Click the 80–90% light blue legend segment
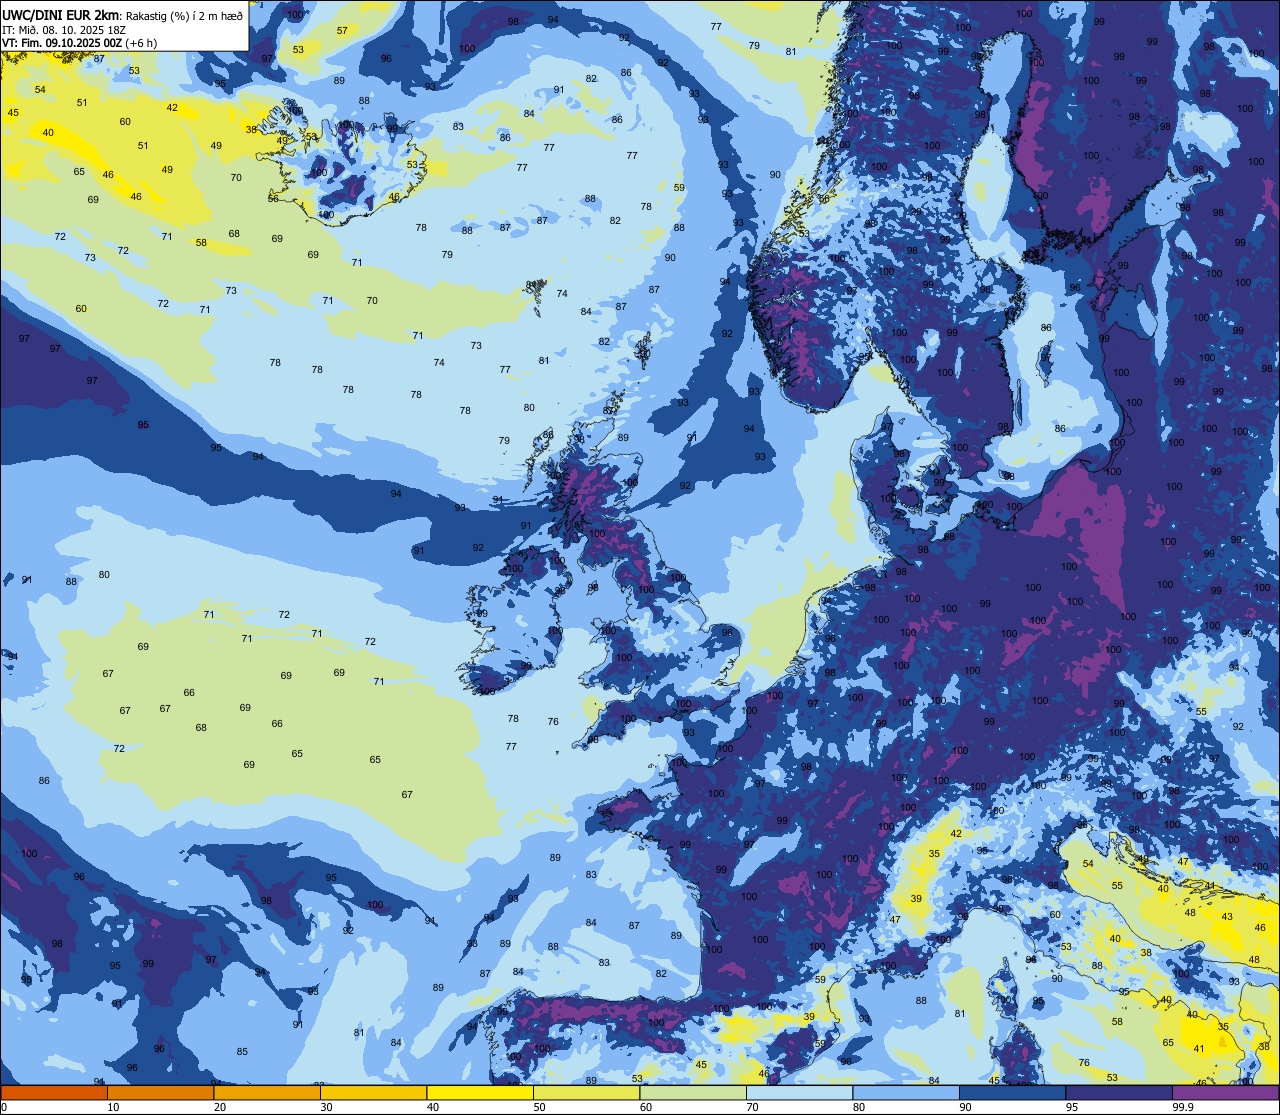 click(x=906, y=1092)
